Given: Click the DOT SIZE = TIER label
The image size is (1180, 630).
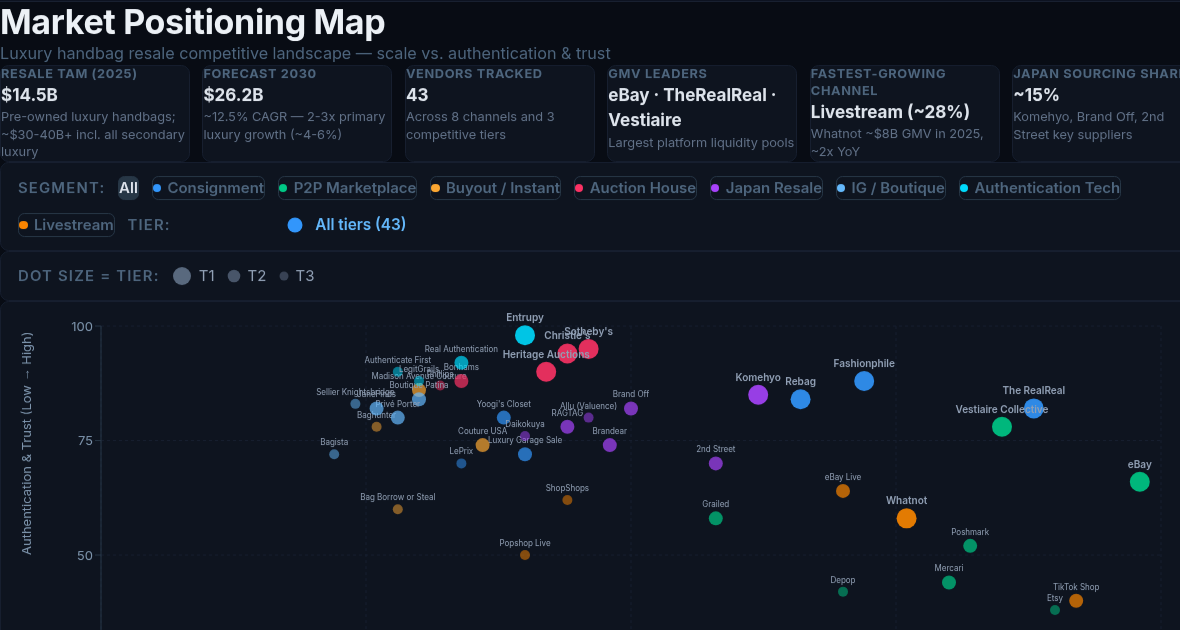Looking at the screenshot, I should pos(89,276).
